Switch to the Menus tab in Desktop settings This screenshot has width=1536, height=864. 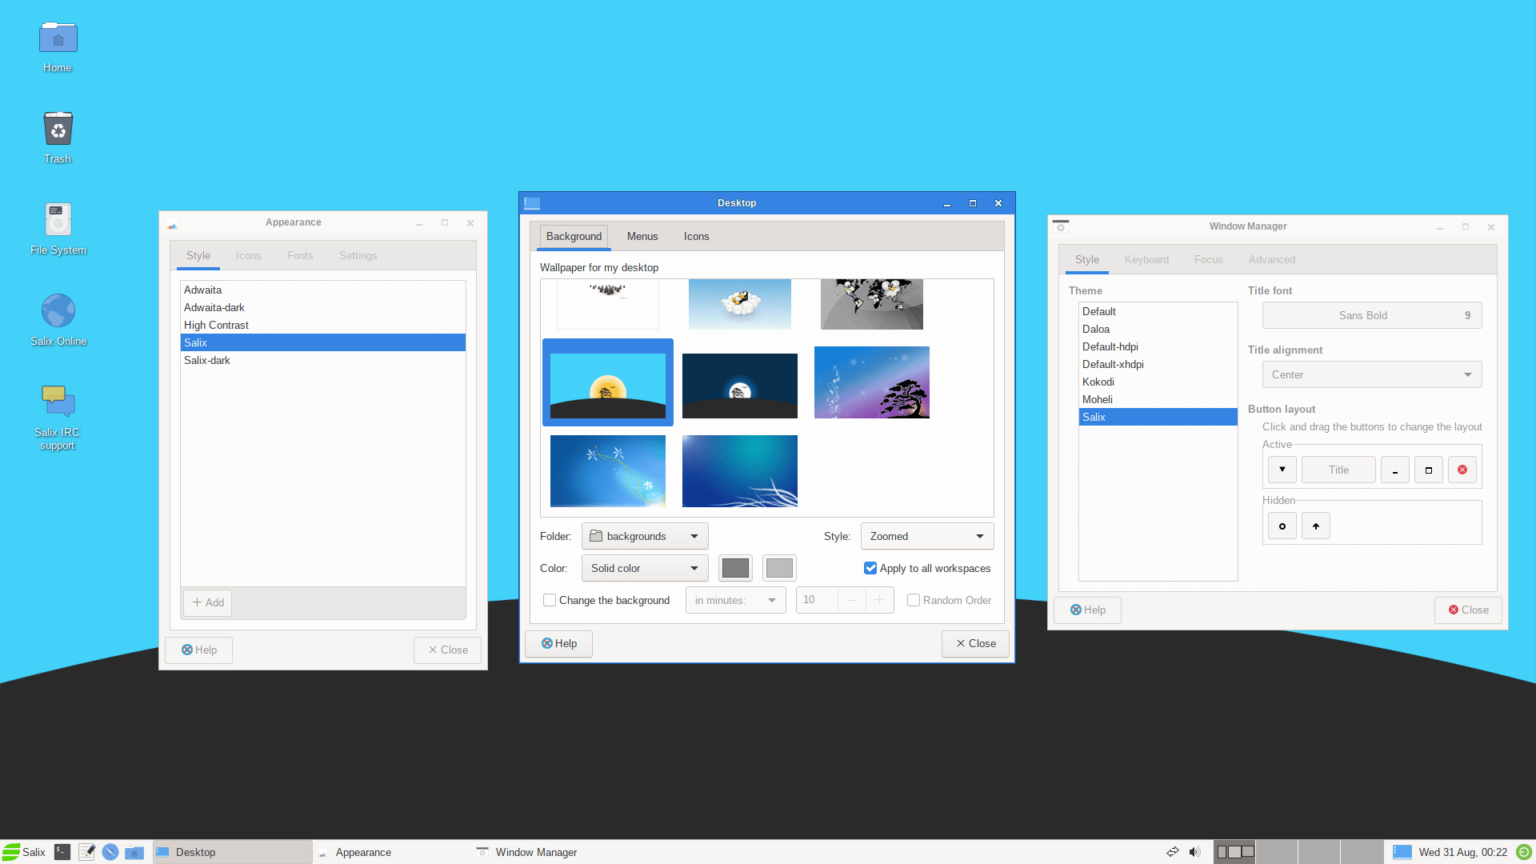tap(642, 236)
